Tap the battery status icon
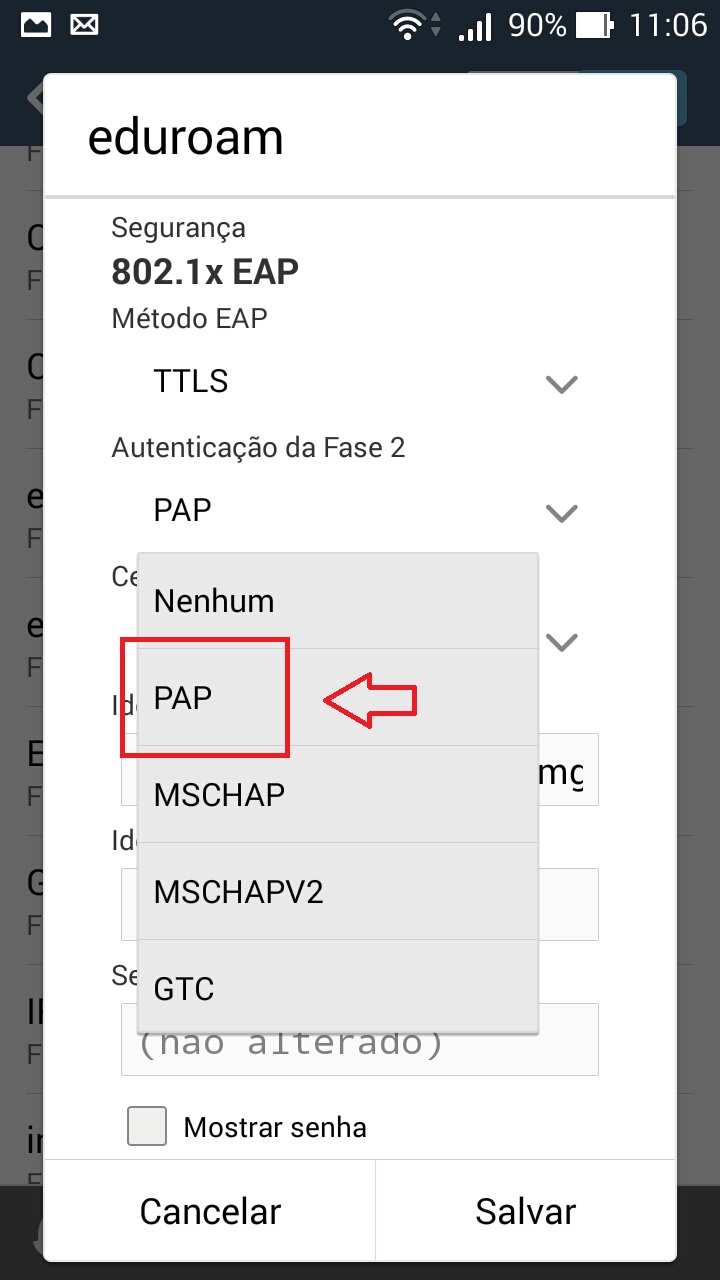 [595, 26]
